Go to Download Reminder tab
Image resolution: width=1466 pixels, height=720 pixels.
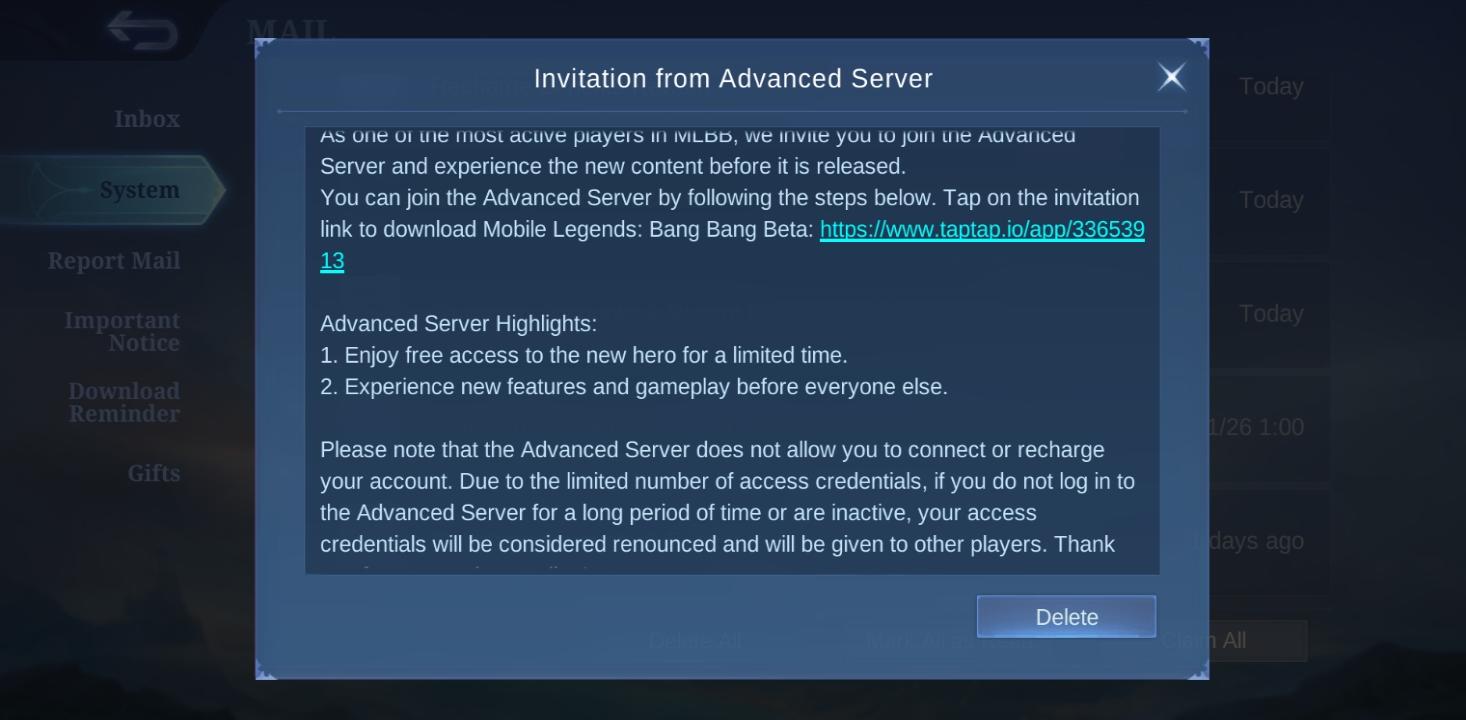tap(124, 403)
